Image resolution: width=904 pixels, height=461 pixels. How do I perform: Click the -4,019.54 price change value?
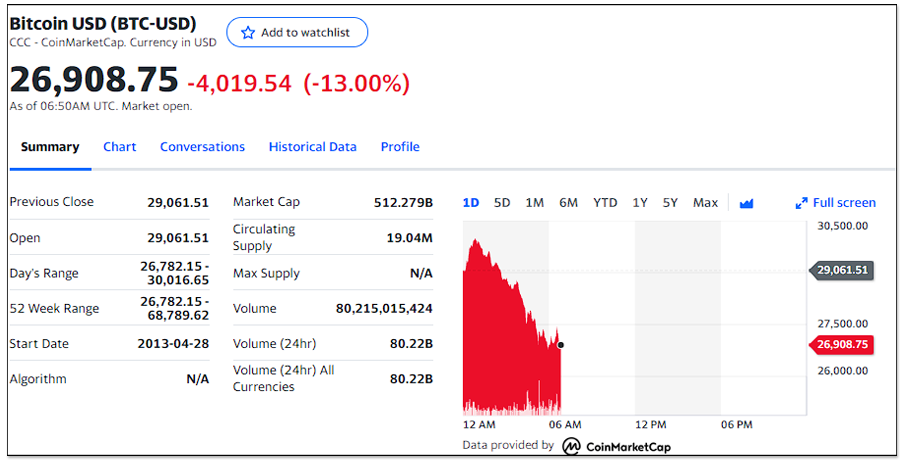pyautogui.click(x=239, y=84)
